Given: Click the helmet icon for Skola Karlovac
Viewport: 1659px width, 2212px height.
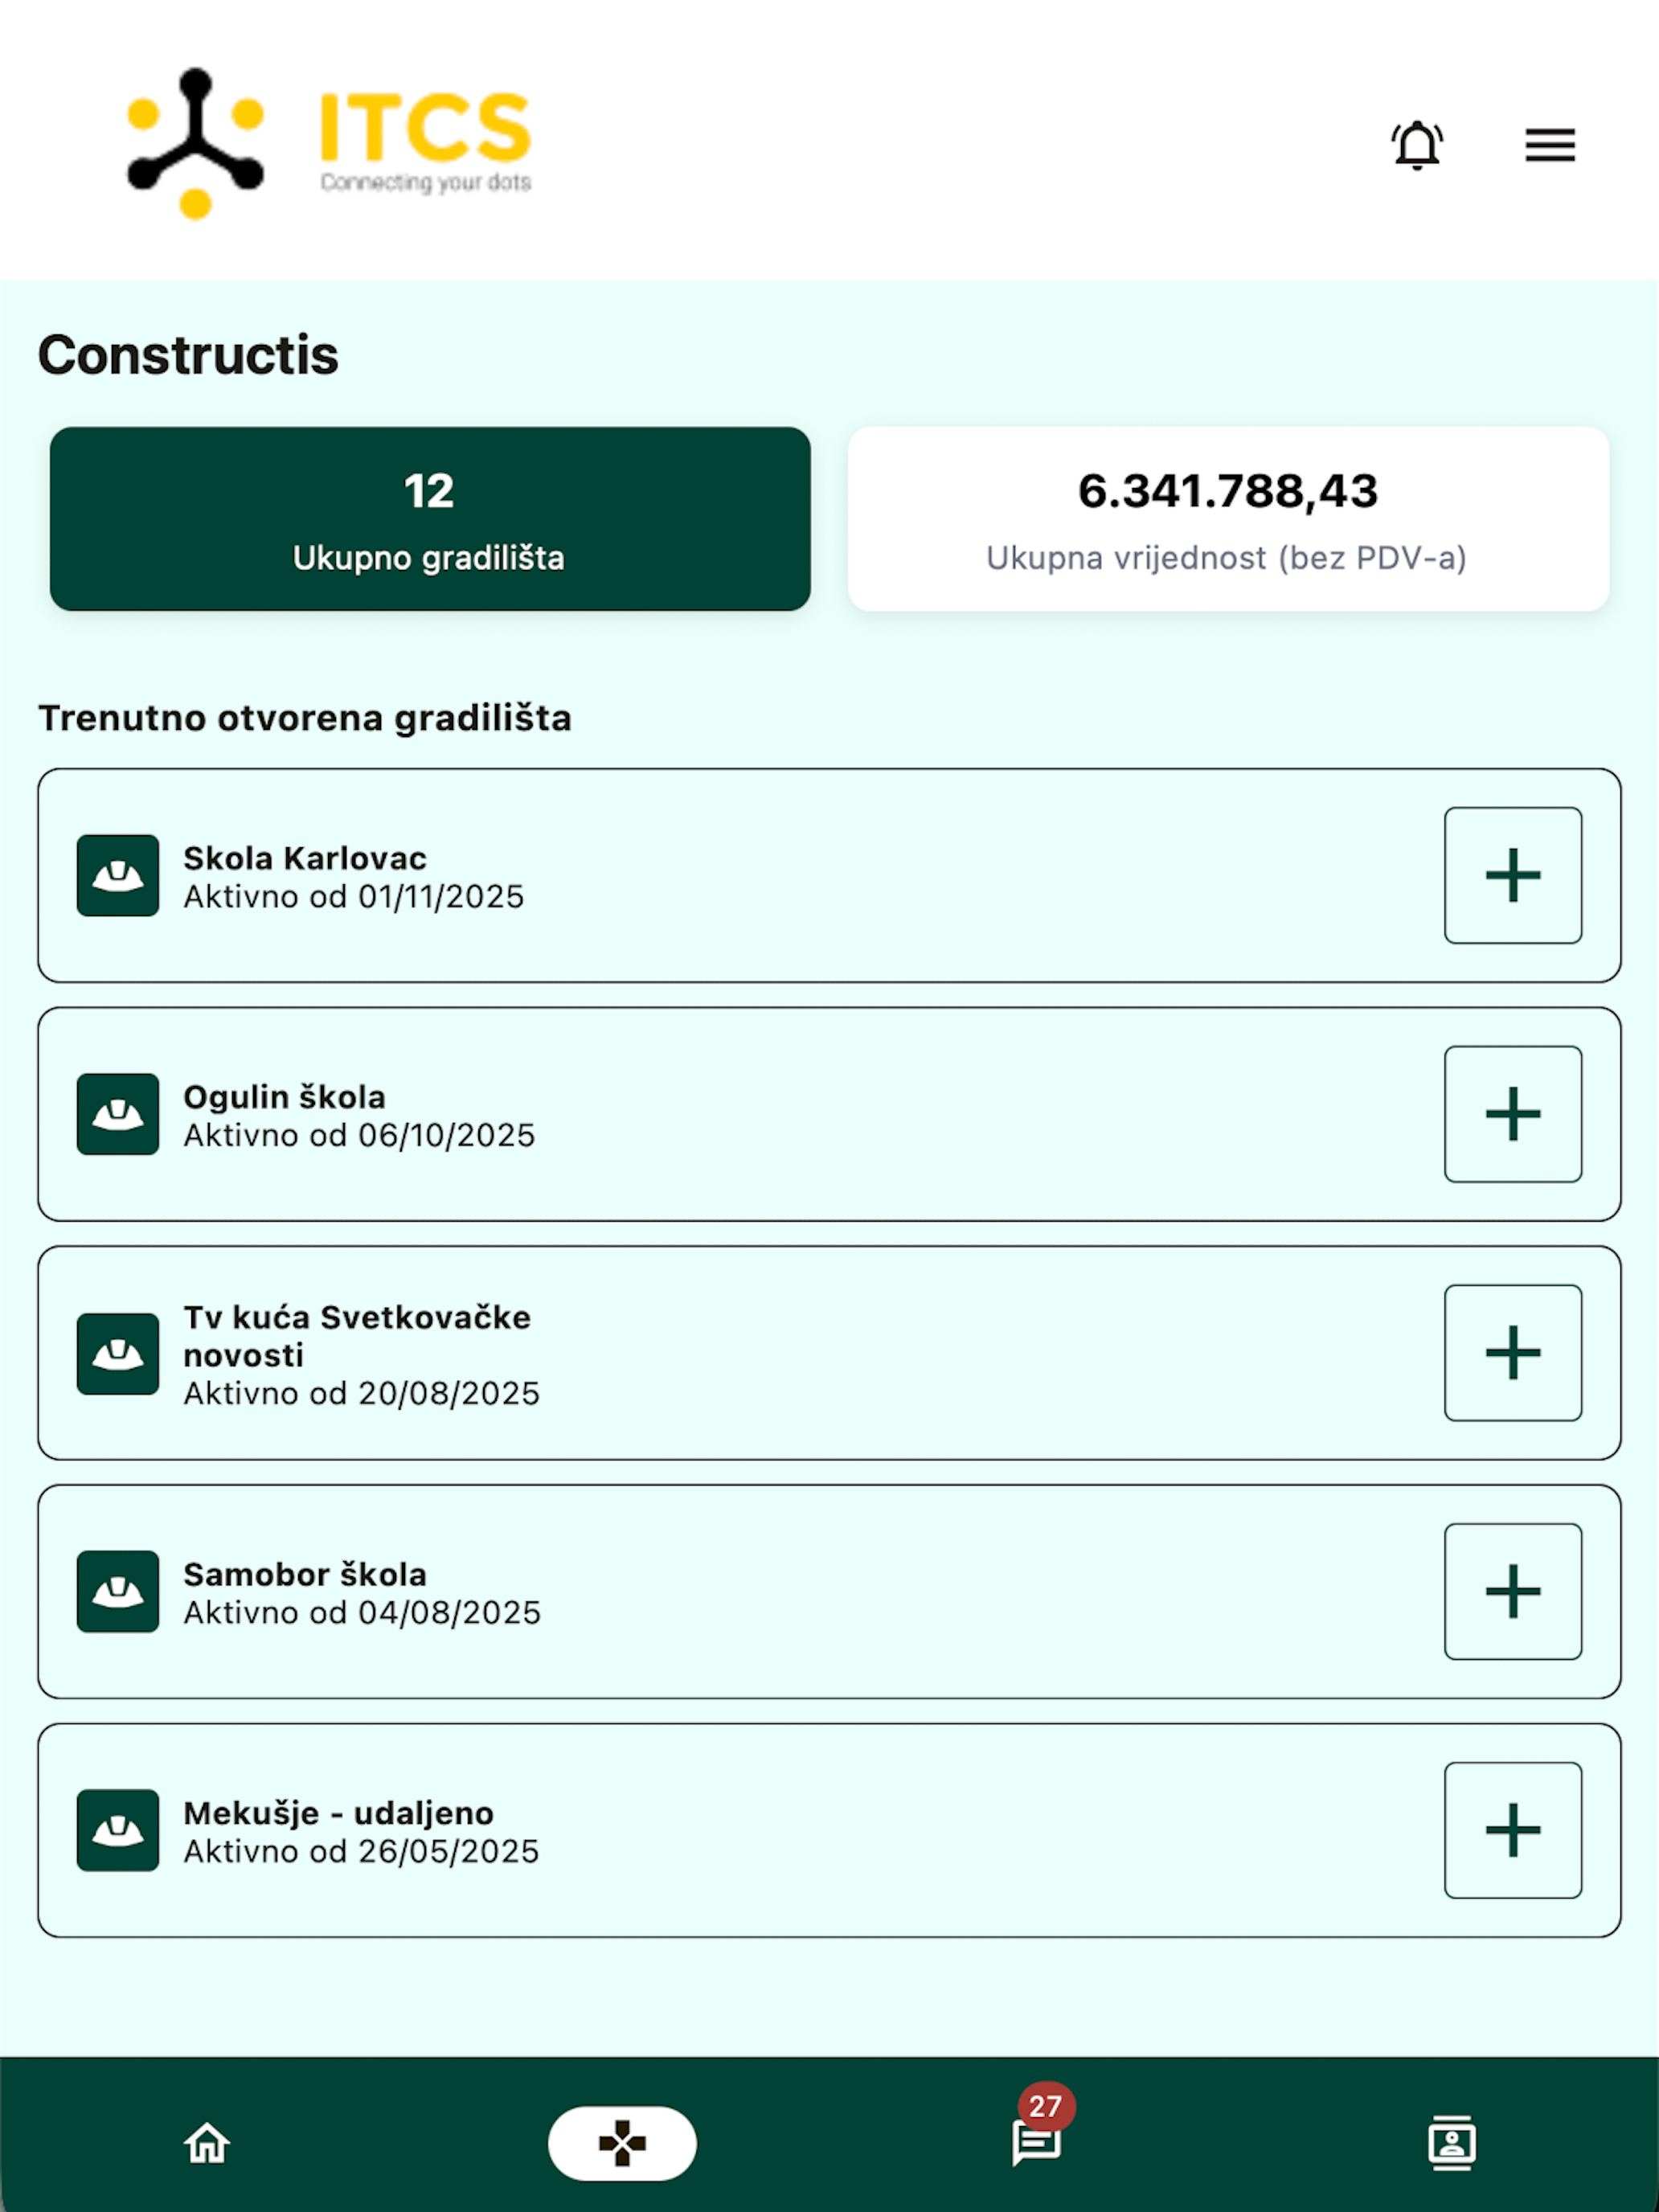Looking at the screenshot, I should pos(118,875).
